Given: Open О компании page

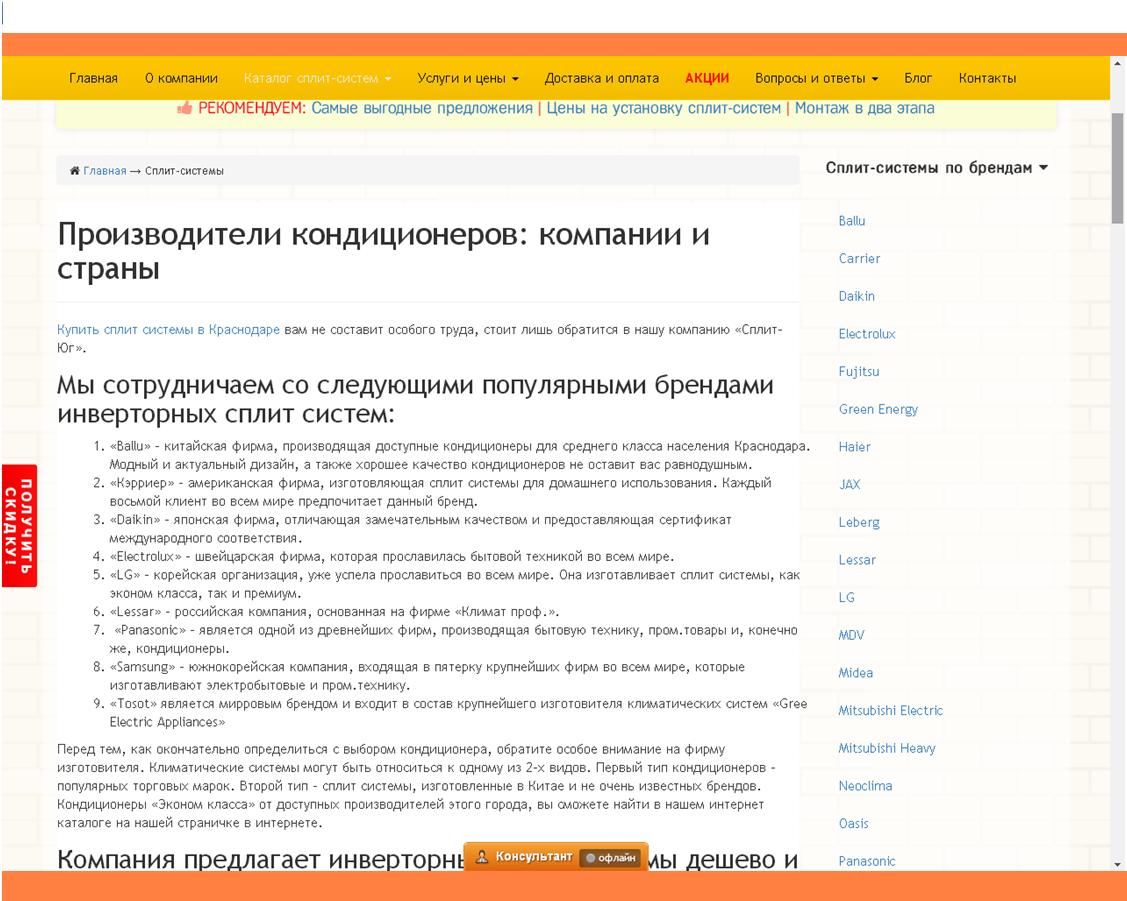Looking at the screenshot, I should 181,78.
